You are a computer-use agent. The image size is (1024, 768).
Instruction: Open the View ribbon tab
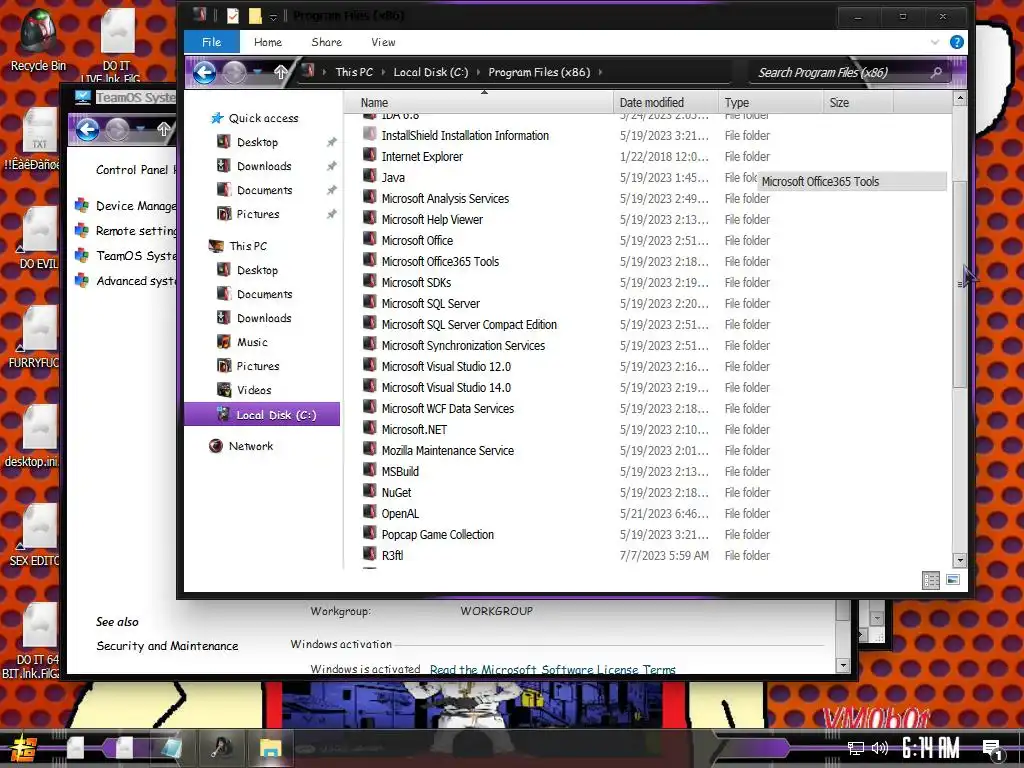click(383, 42)
